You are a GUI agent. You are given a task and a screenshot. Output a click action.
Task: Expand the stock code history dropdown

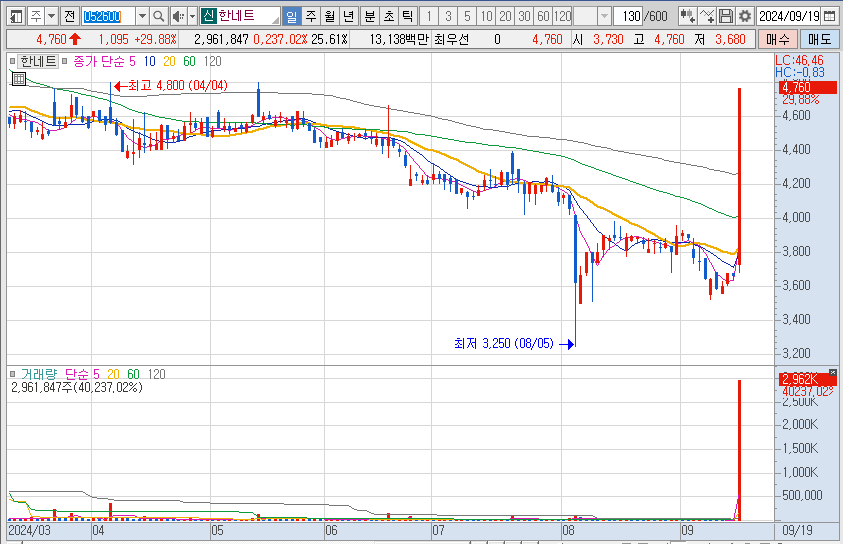tap(142, 16)
